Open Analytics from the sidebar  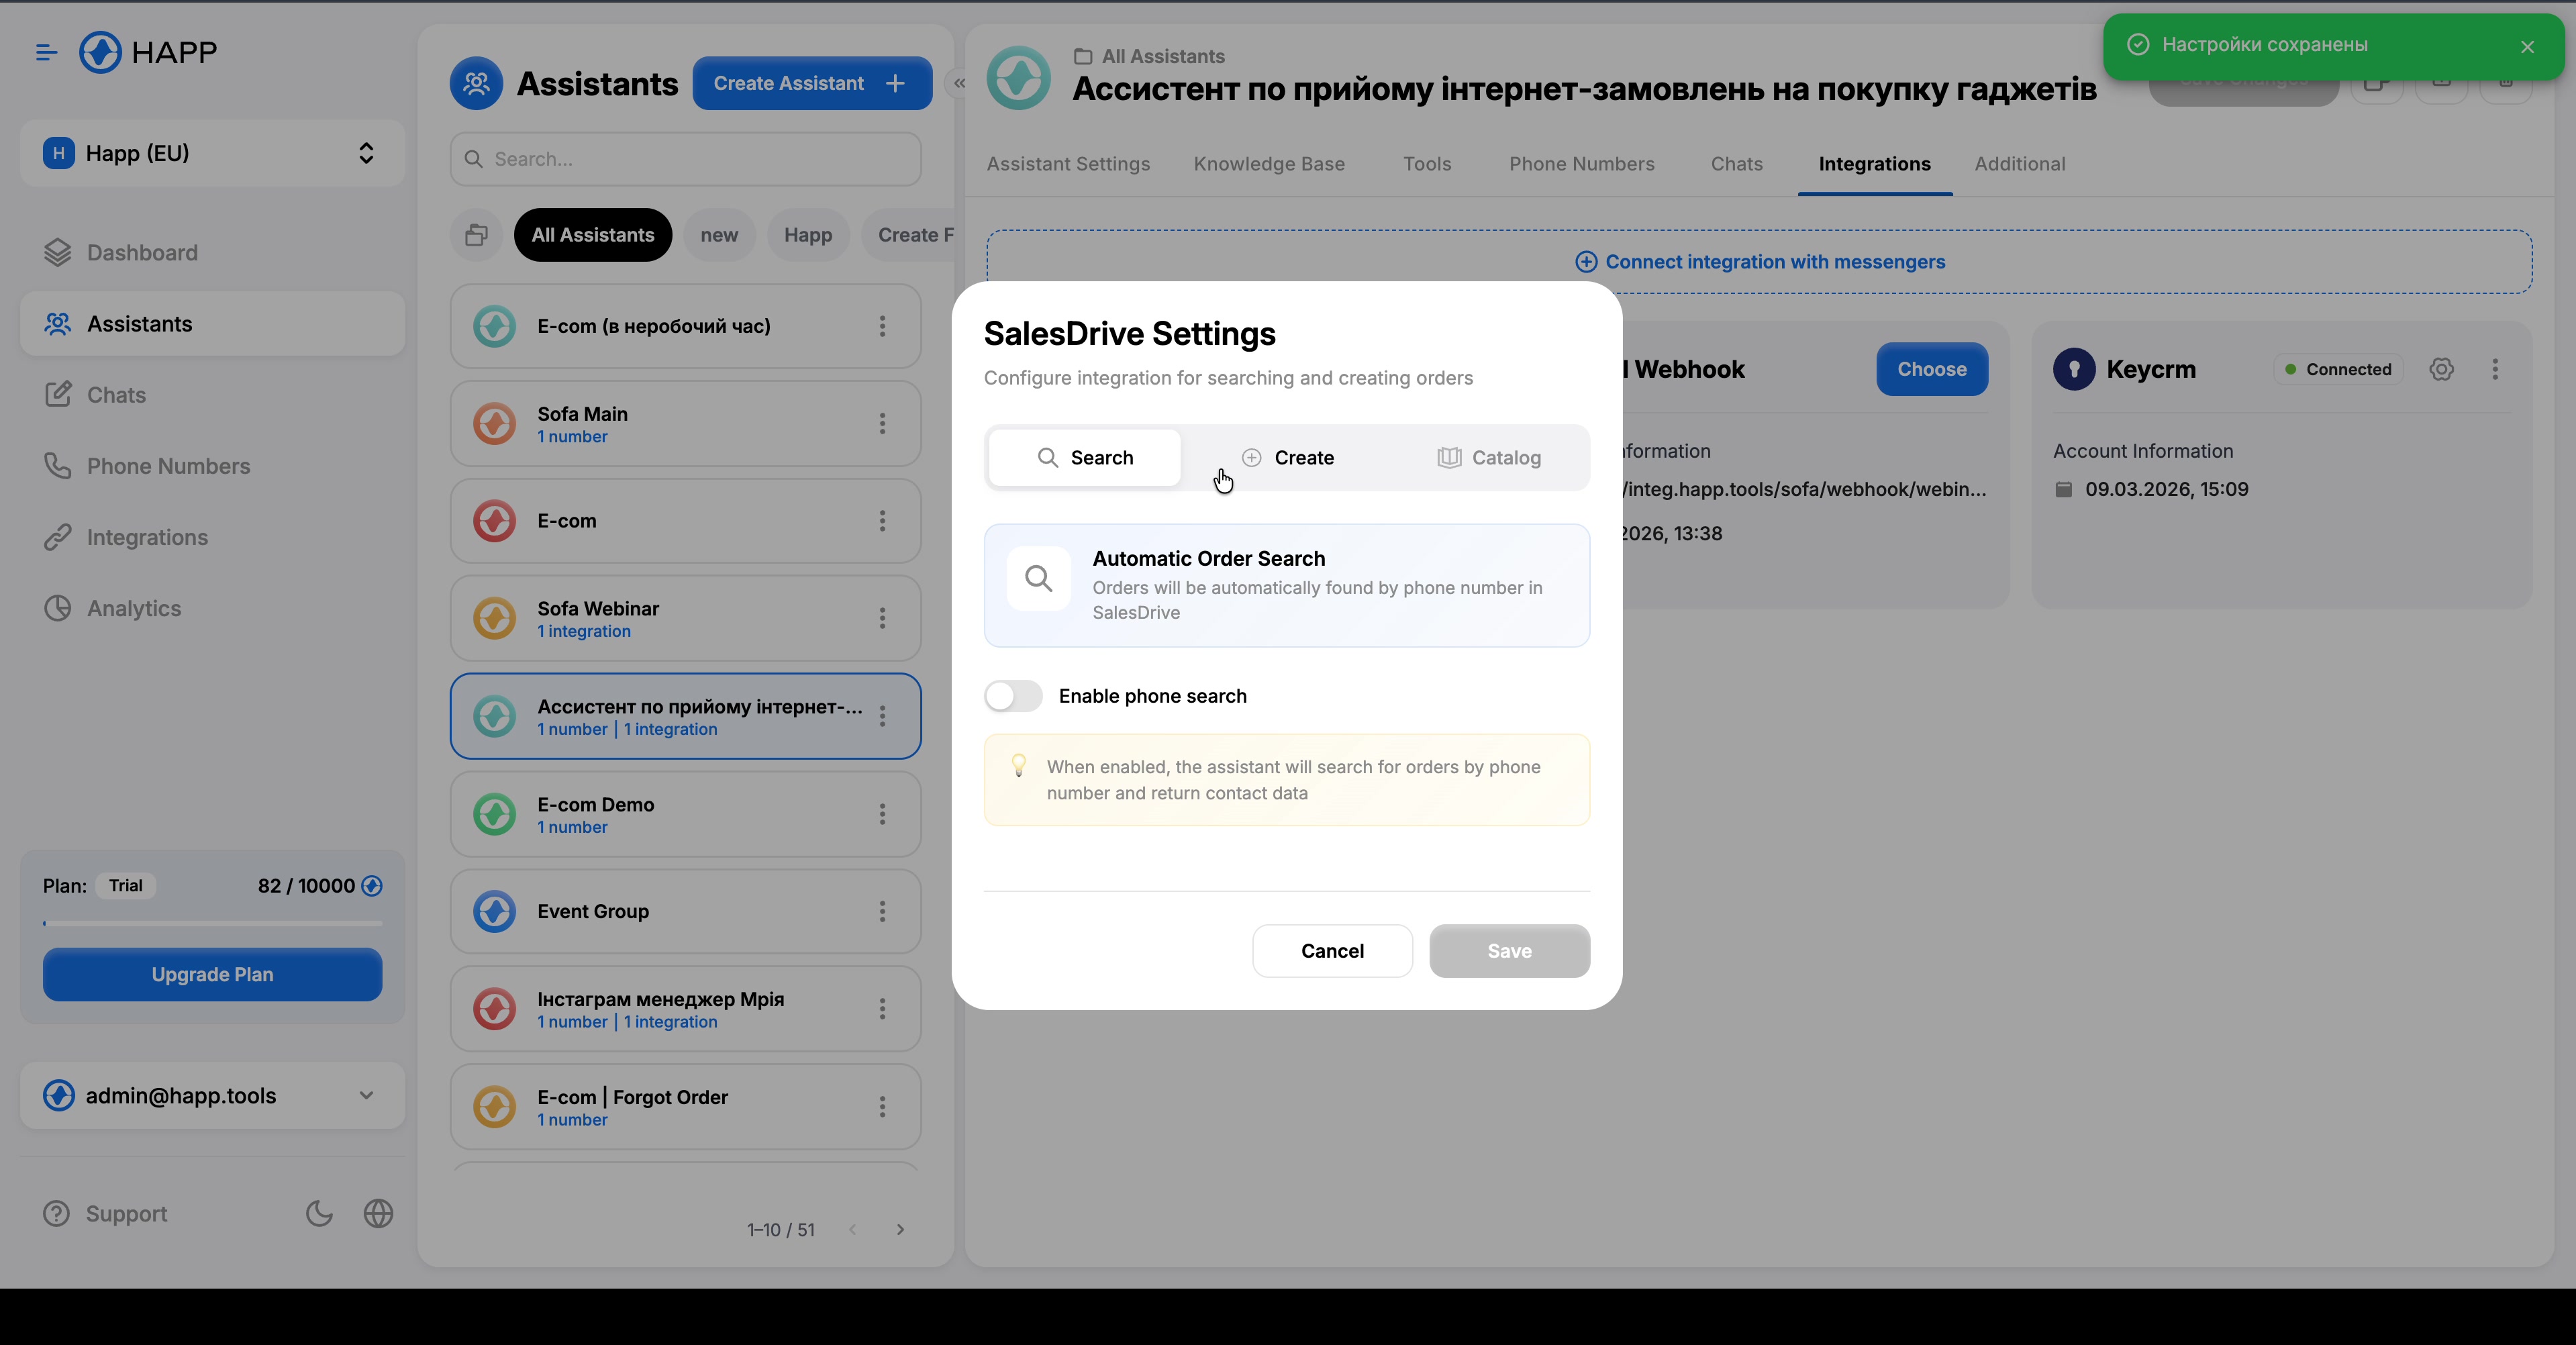tap(134, 608)
